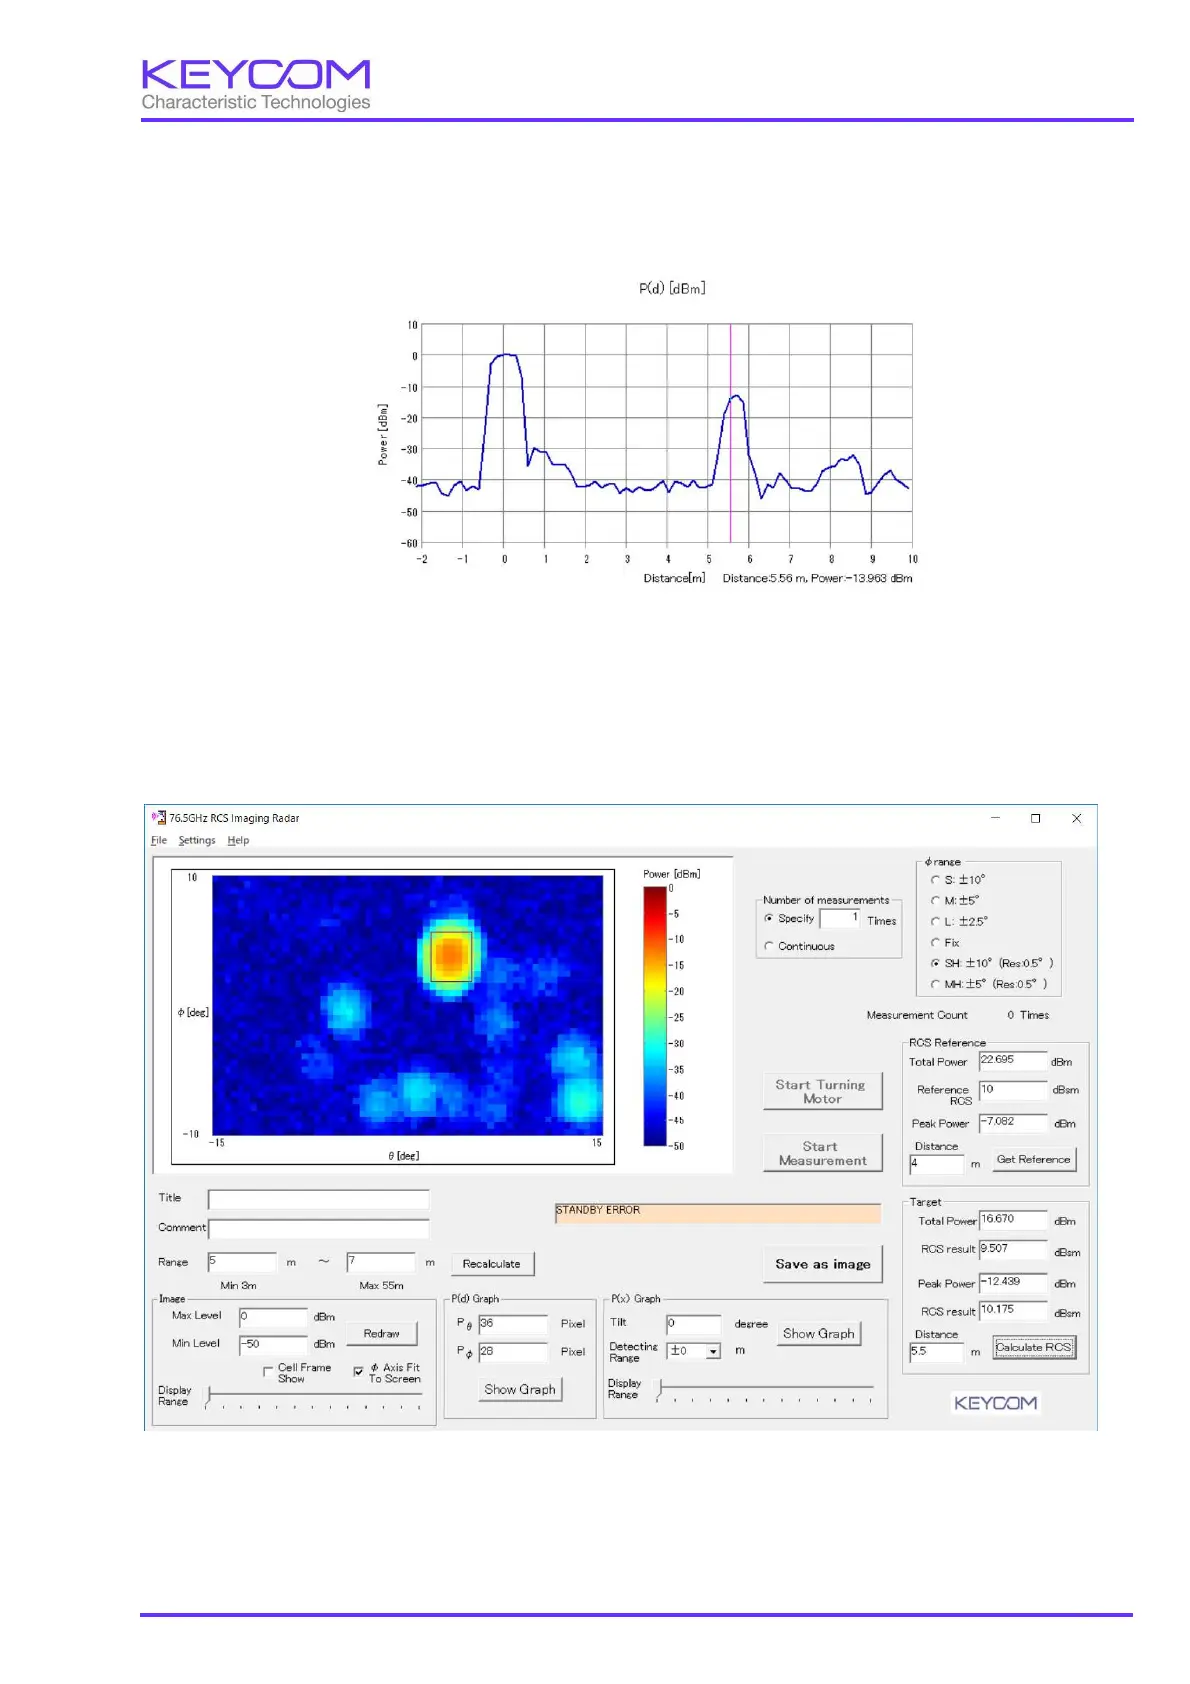The width and height of the screenshot is (1190, 1684).
Task: Click Show Graph in P(d) Graph panel
Action: 520,1389
